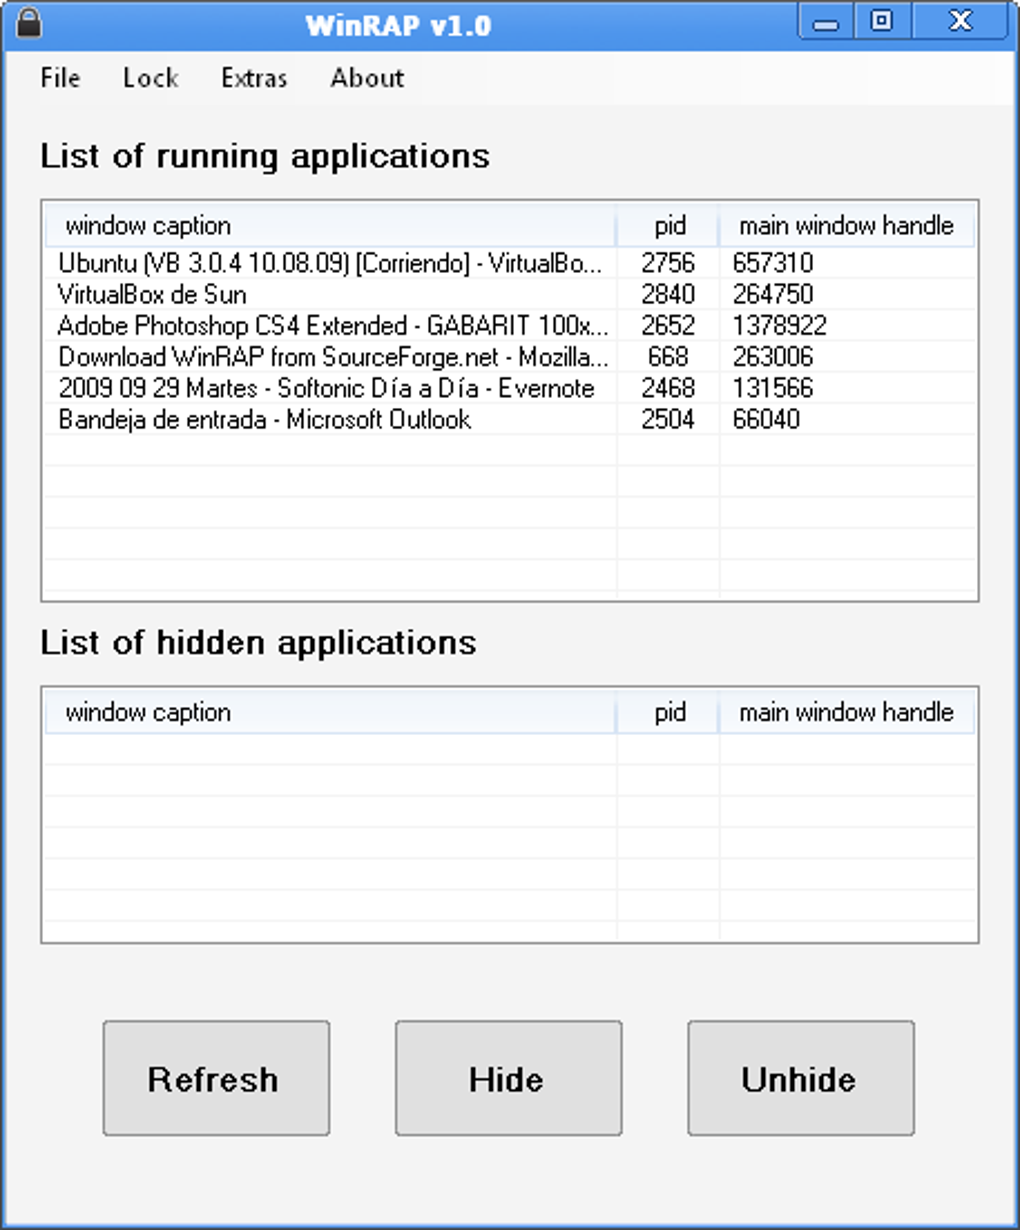Sort running applications by pid column
The image size is (1020, 1230).
[668, 226]
